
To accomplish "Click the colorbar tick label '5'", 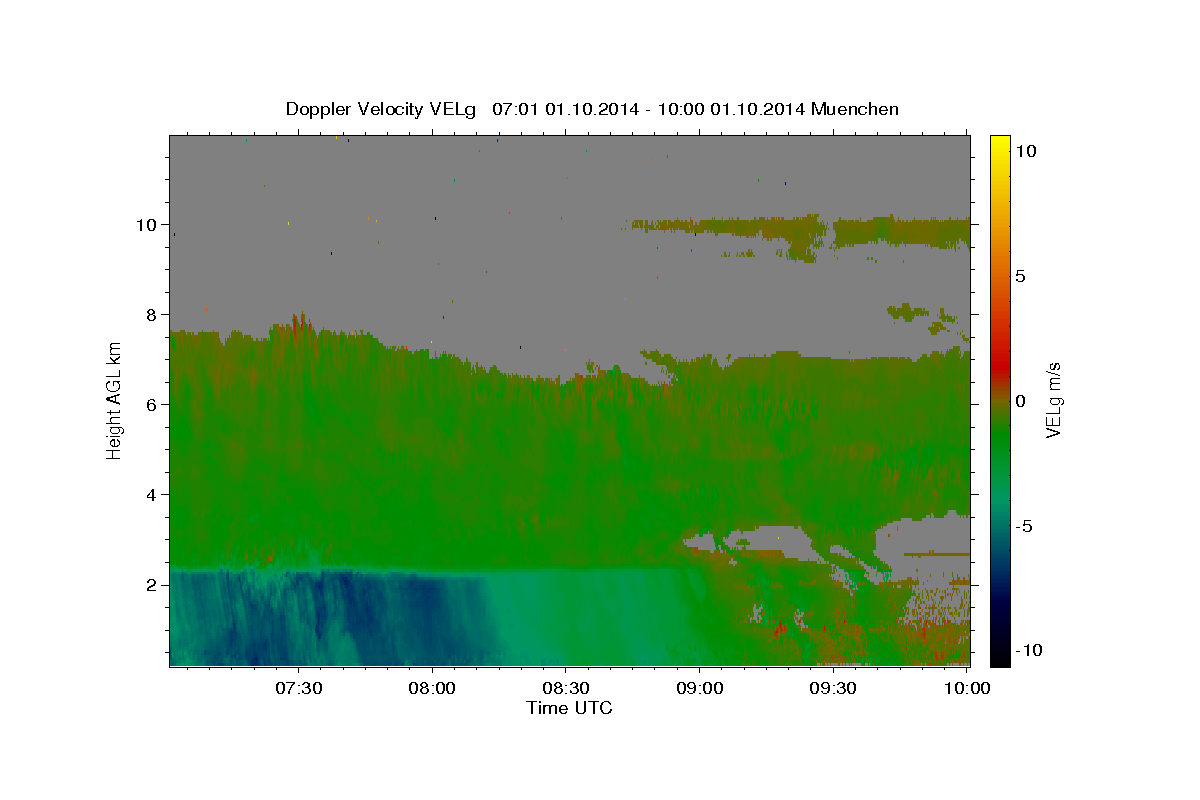I will point(1020,276).
